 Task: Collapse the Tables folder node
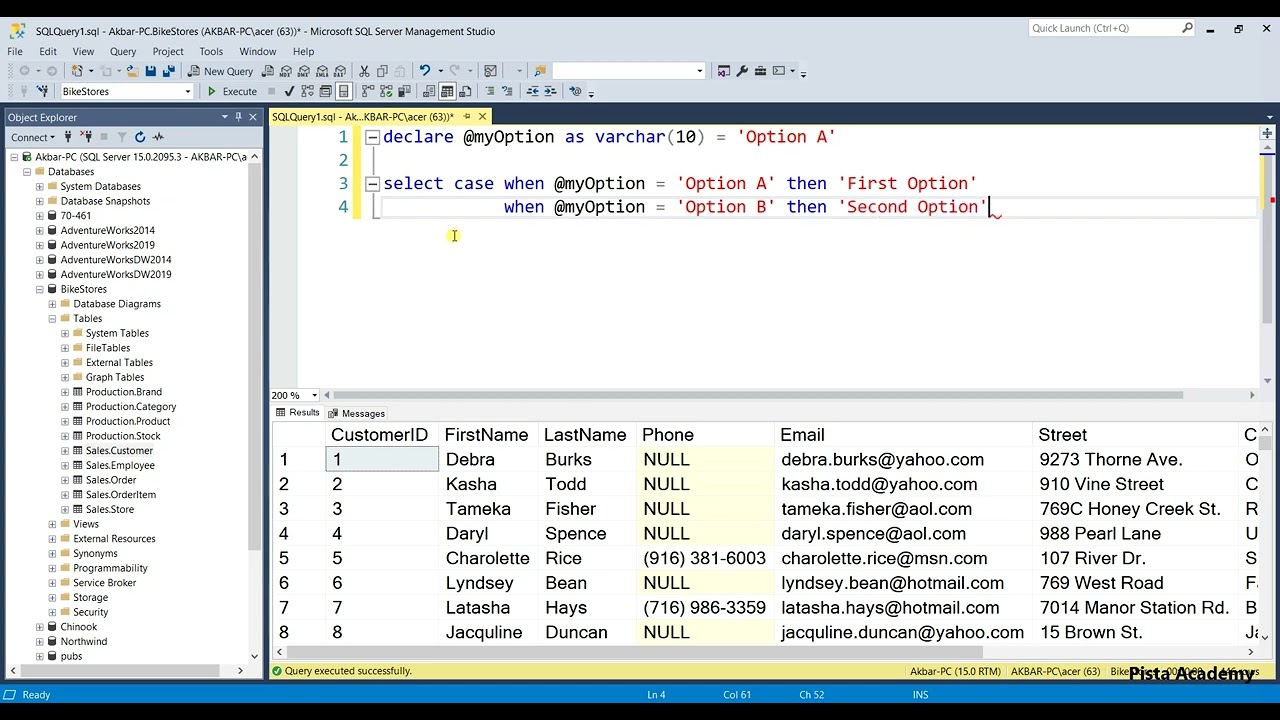click(x=52, y=319)
